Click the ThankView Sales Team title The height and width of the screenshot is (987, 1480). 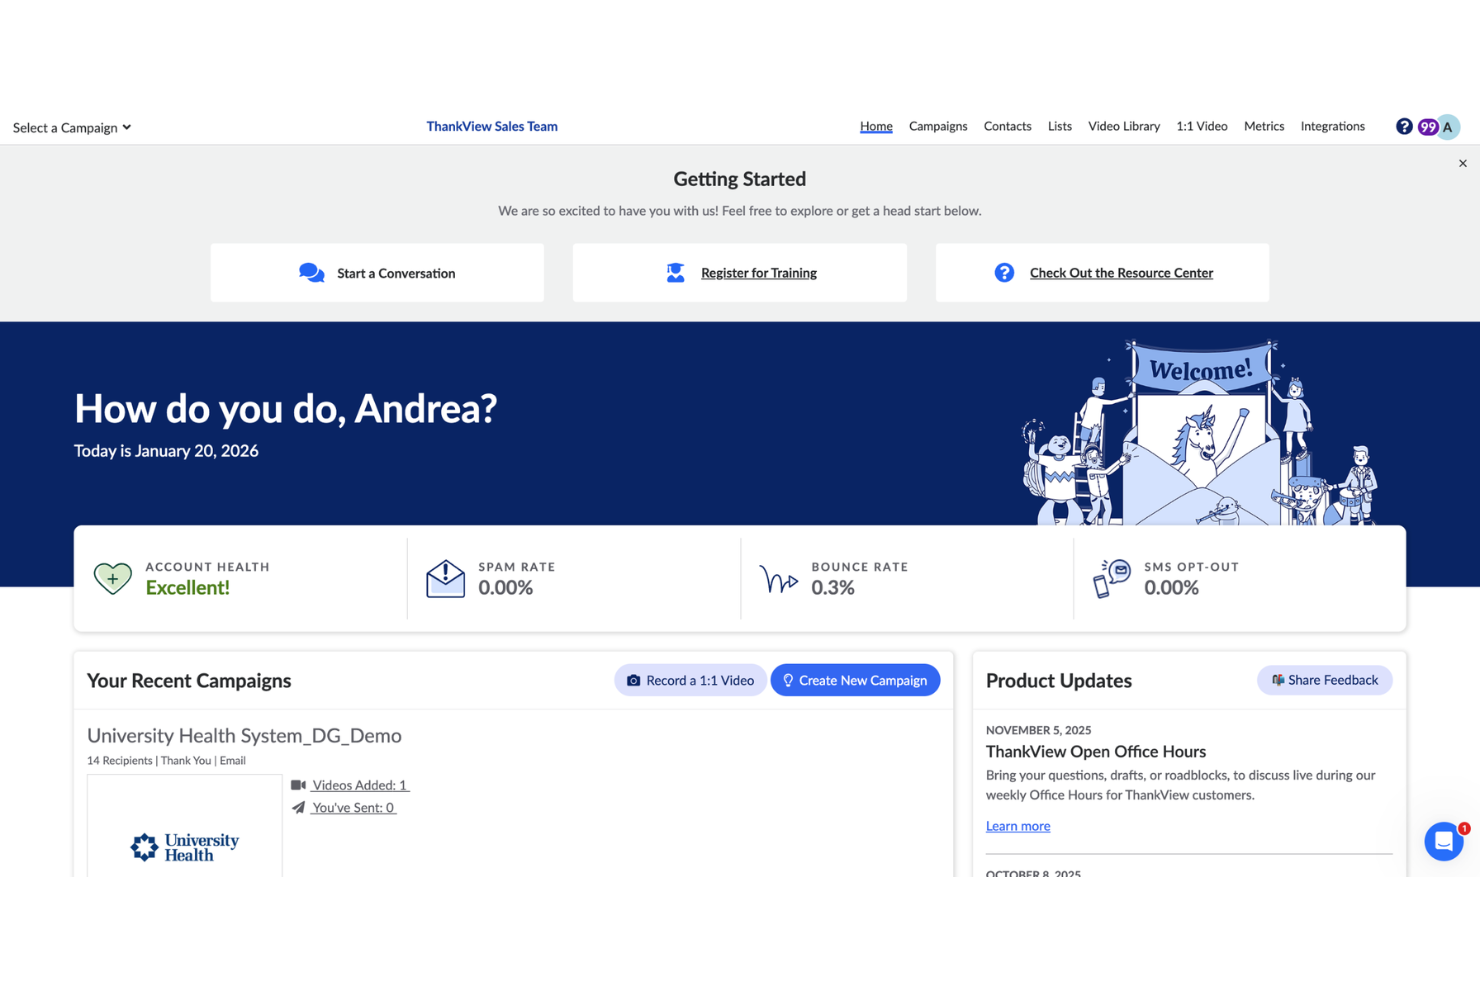(x=492, y=126)
